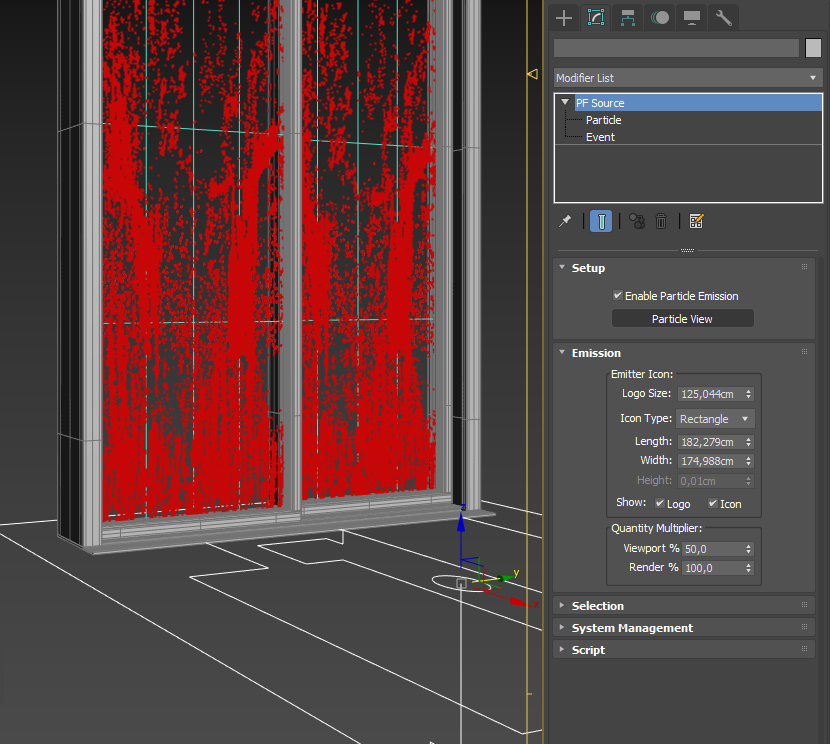Screen dimensions: 830x744
Task: Expand the Selection rollout
Action: [597, 606]
